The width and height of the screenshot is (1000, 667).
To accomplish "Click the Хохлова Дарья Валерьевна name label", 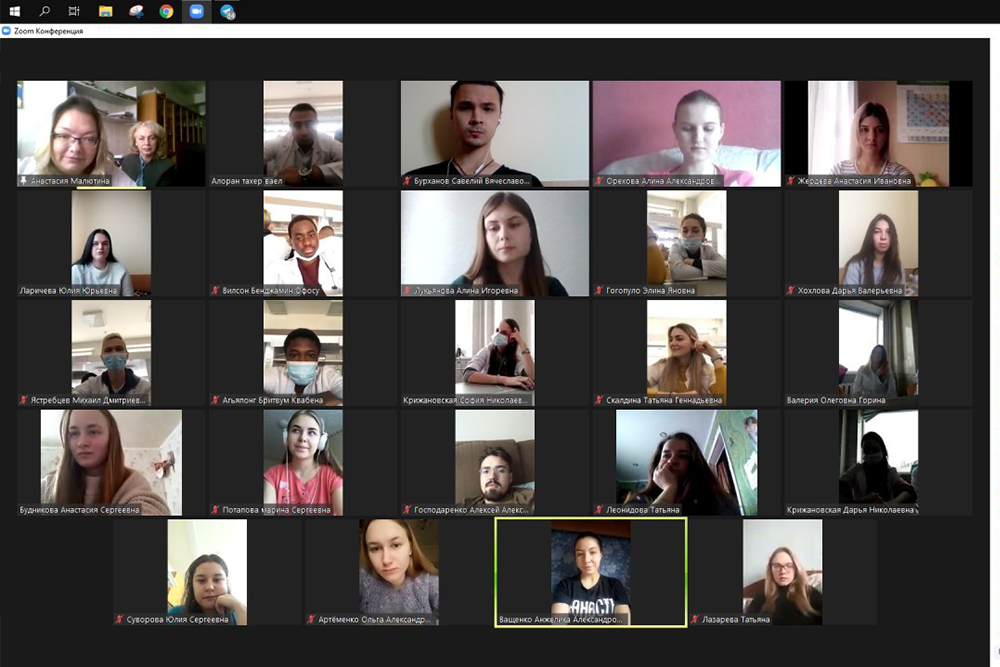I will pos(849,291).
